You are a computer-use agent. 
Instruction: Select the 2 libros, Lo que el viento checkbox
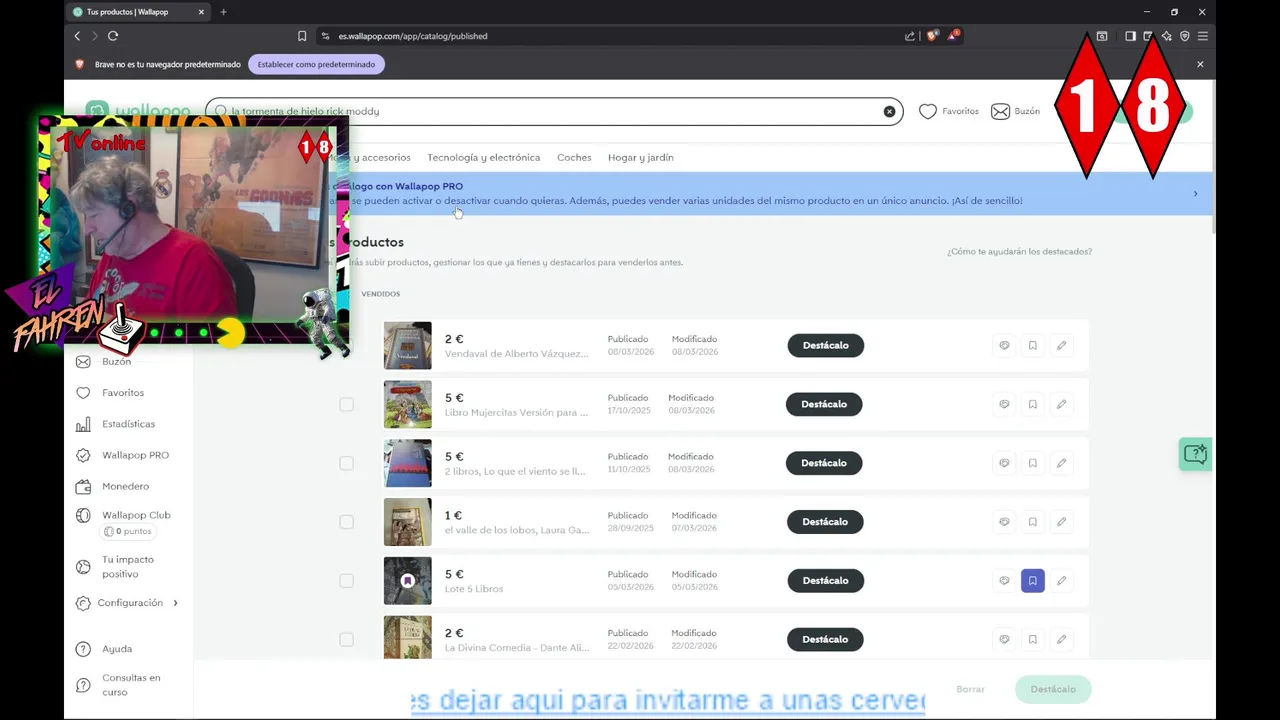tap(346, 463)
